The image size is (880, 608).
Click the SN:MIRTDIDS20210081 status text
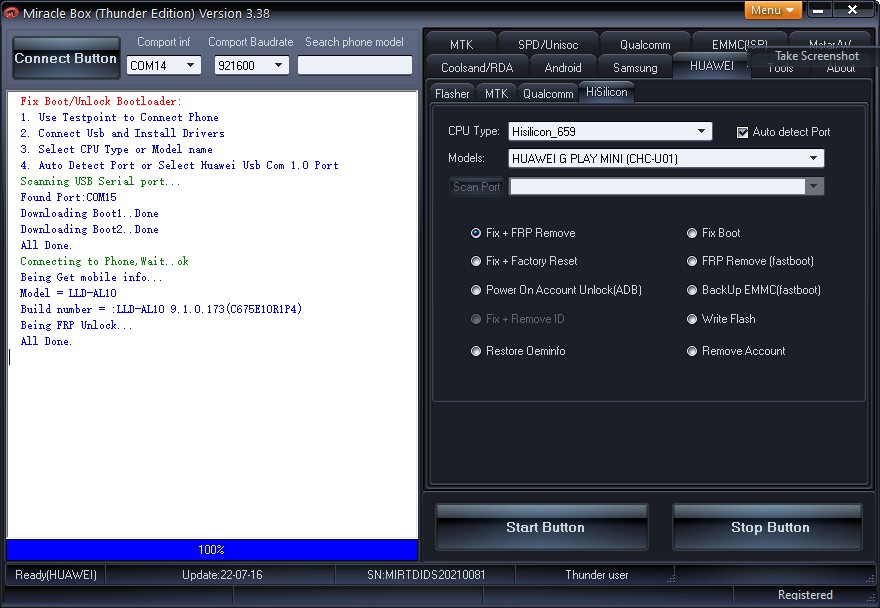[x=426, y=575]
